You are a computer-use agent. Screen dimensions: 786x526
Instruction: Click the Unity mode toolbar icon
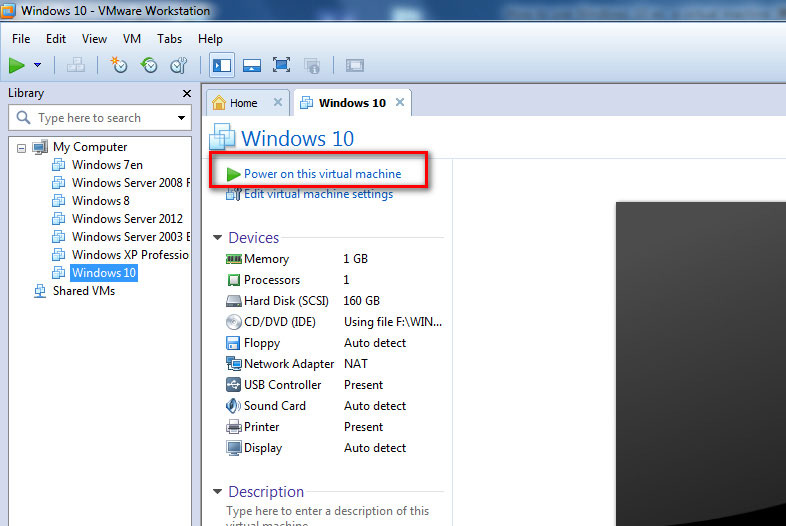click(312, 65)
